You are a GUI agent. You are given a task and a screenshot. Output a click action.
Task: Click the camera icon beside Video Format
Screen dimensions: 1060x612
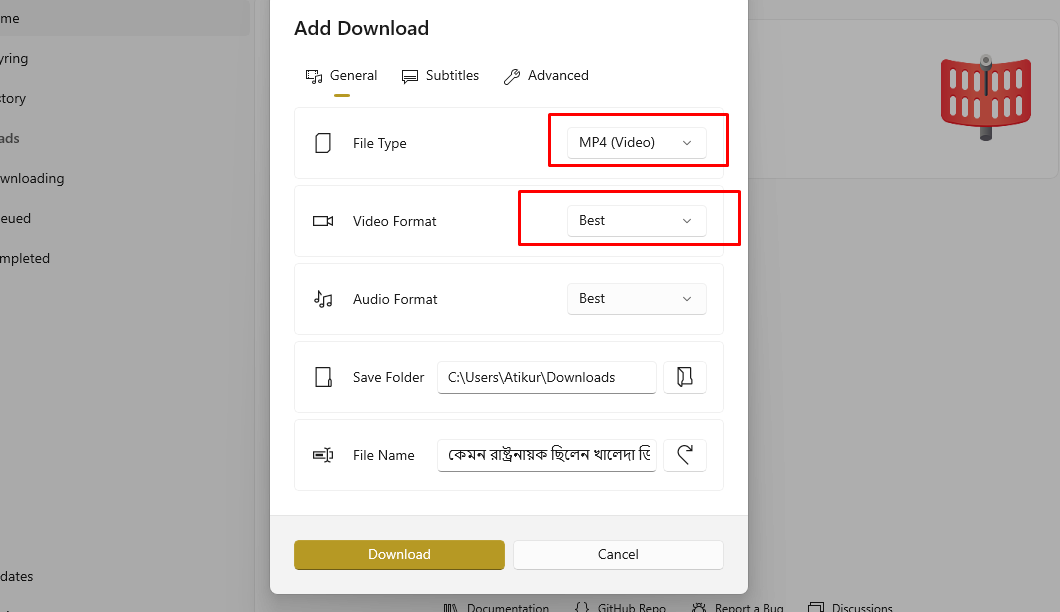point(322,221)
